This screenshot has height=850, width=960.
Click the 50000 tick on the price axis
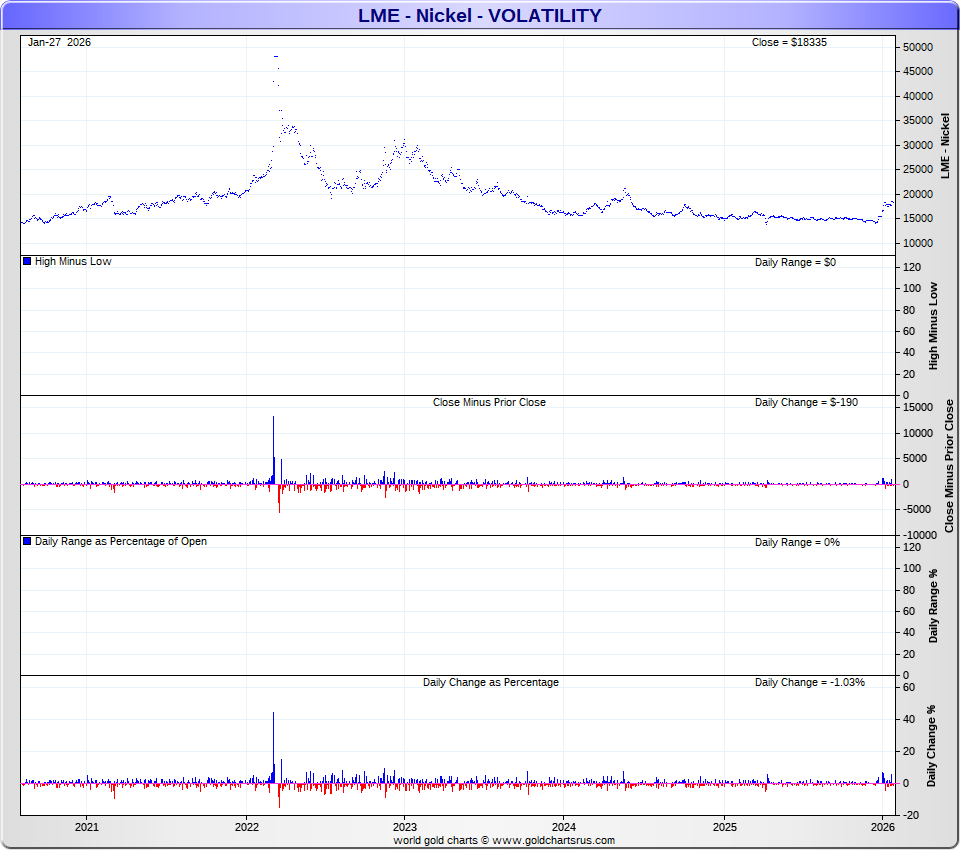tap(918, 48)
